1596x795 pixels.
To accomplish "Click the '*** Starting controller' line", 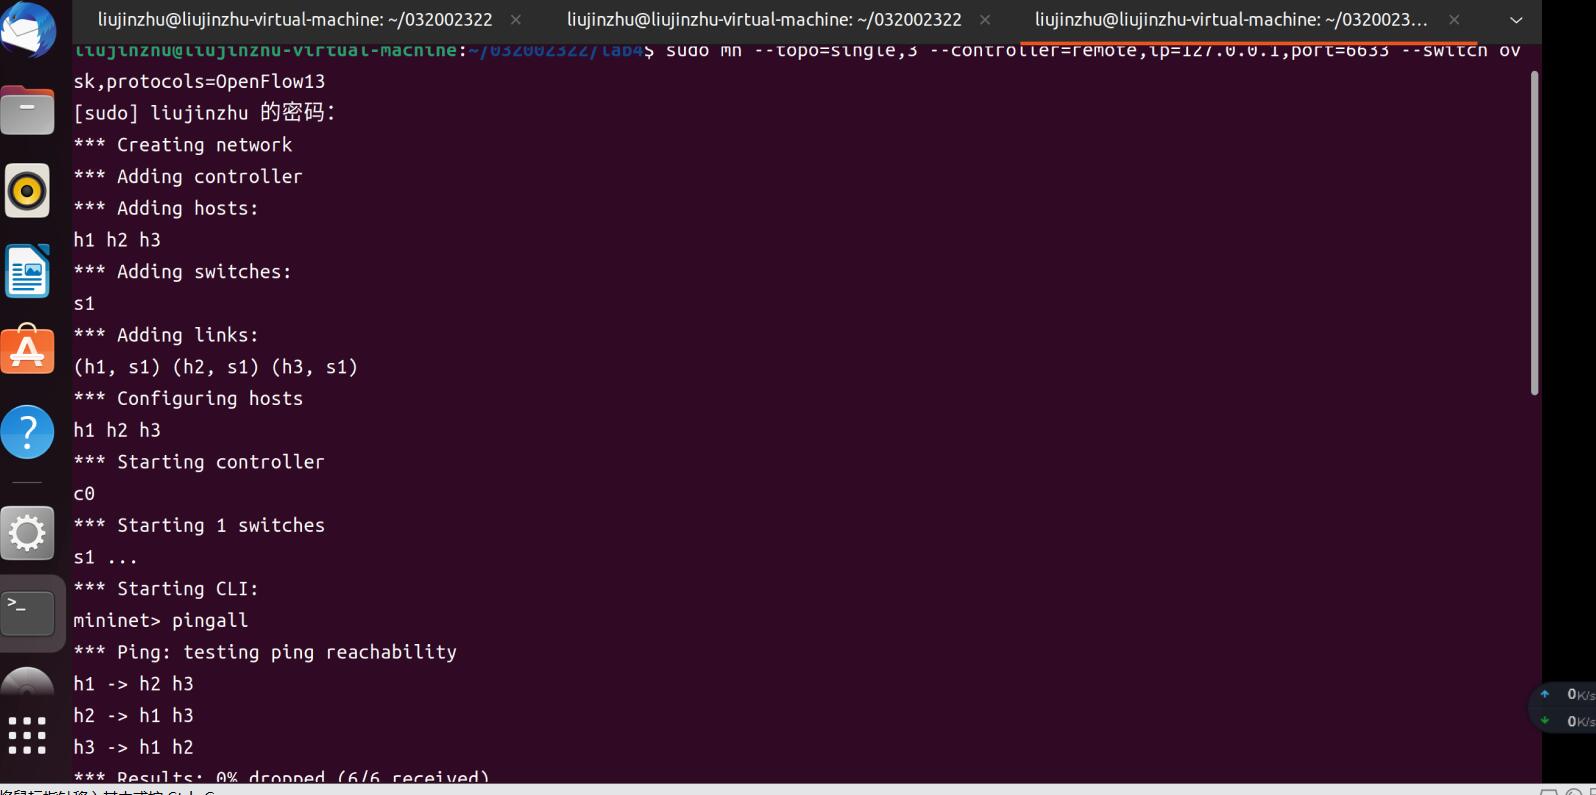I will [199, 462].
